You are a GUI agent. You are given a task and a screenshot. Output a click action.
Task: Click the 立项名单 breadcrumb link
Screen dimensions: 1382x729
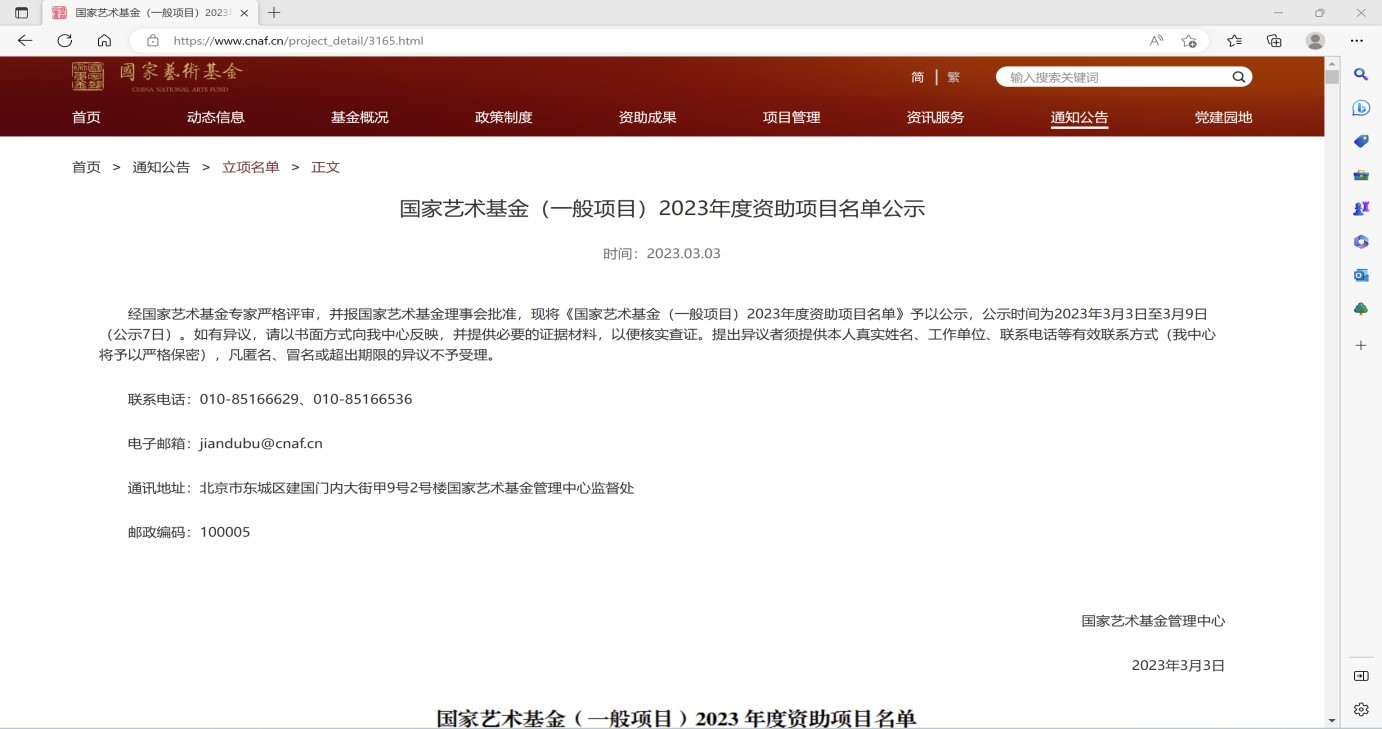[x=250, y=167]
